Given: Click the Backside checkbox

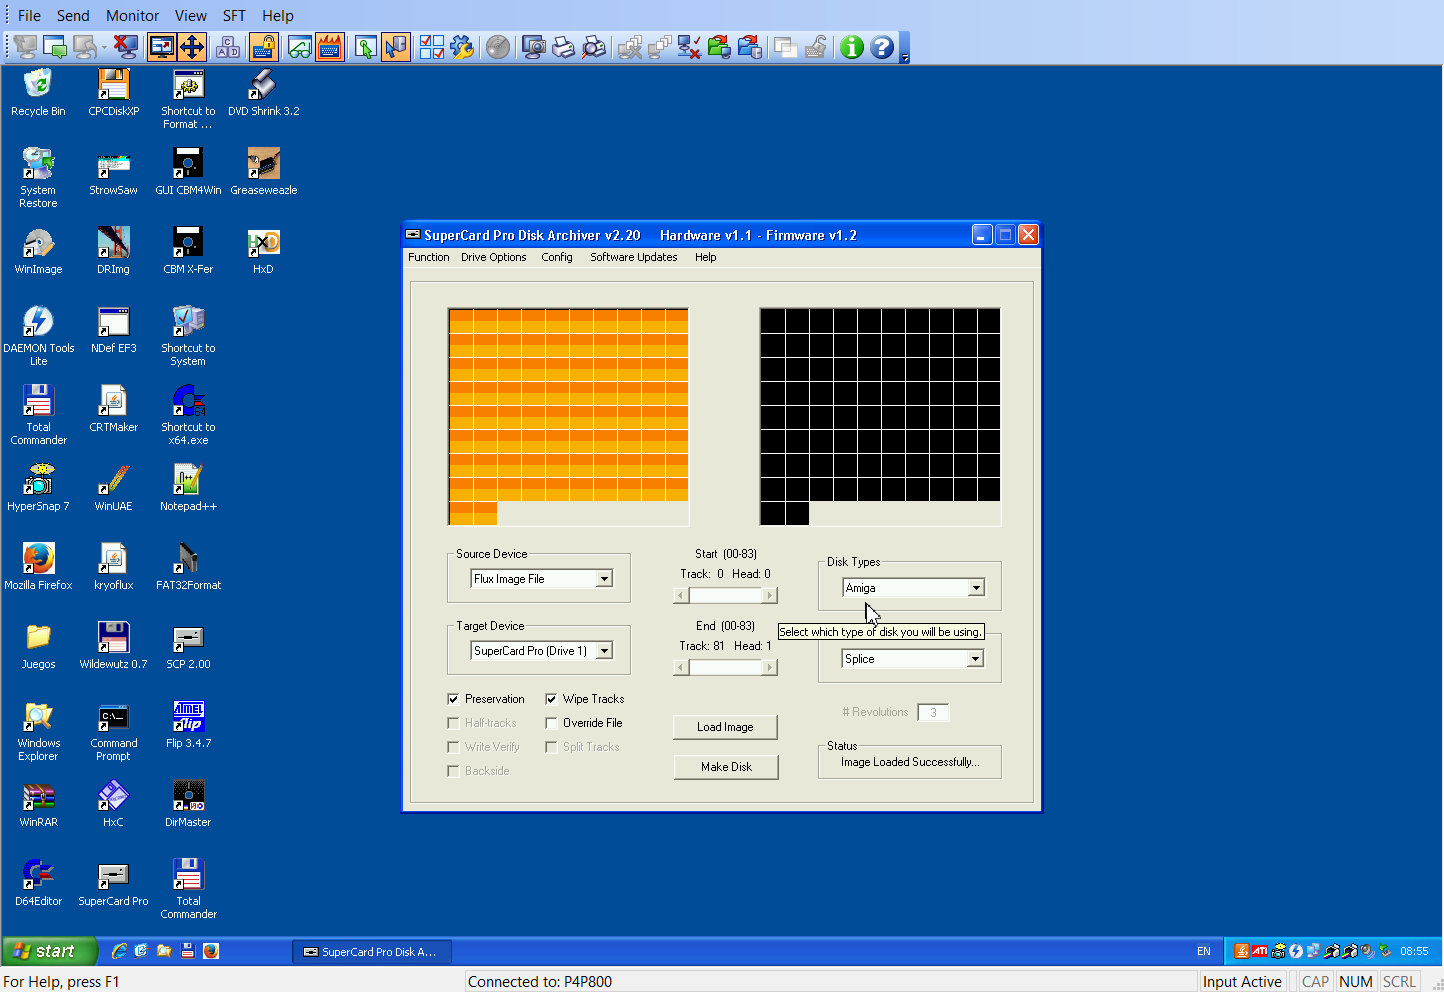Looking at the screenshot, I should click(x=453, y=771).
